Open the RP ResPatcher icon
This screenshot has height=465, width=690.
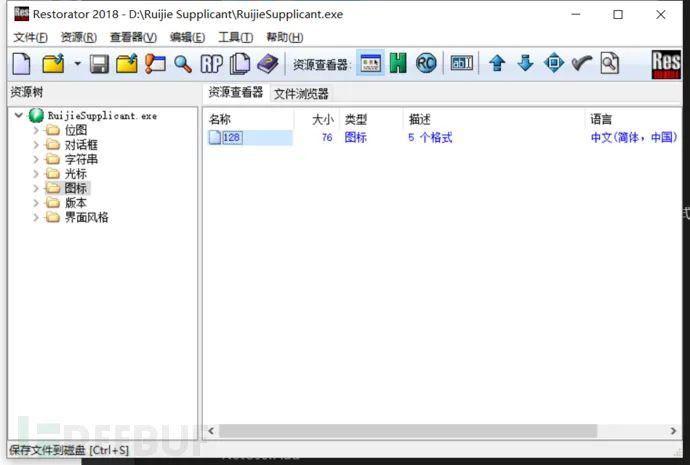tap(212, 64)
